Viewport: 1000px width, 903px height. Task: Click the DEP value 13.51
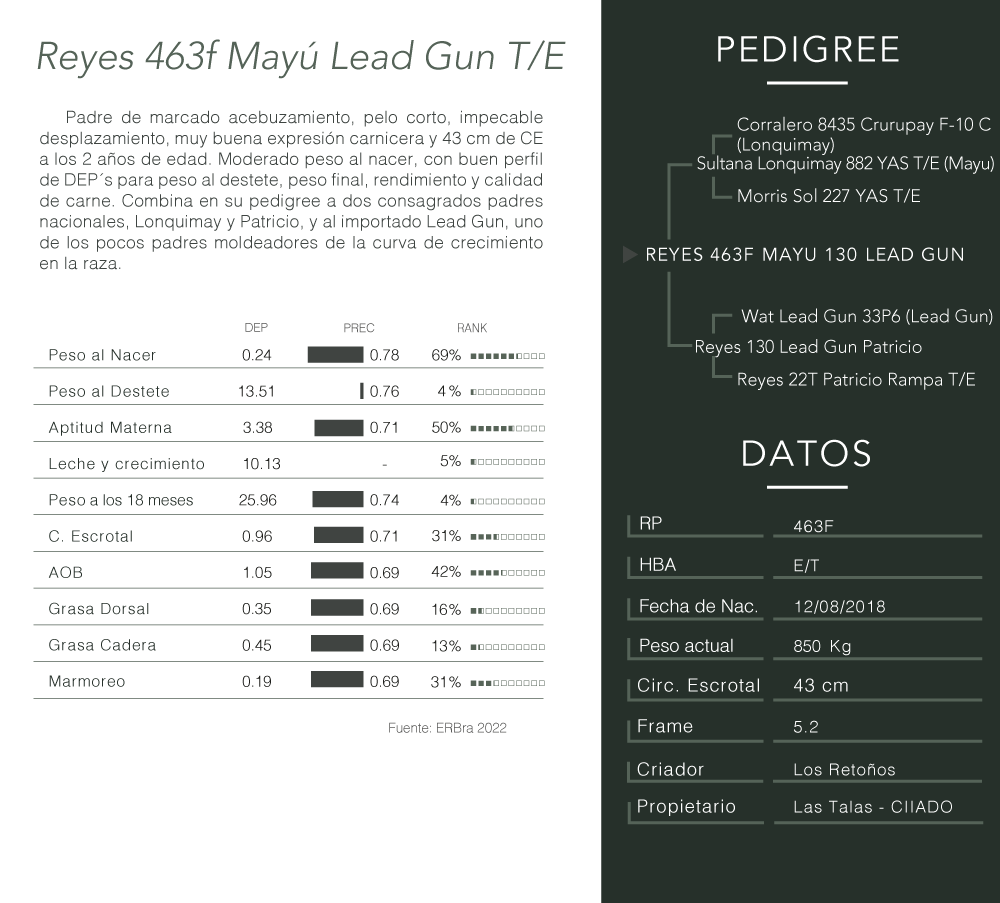[256, 392]
